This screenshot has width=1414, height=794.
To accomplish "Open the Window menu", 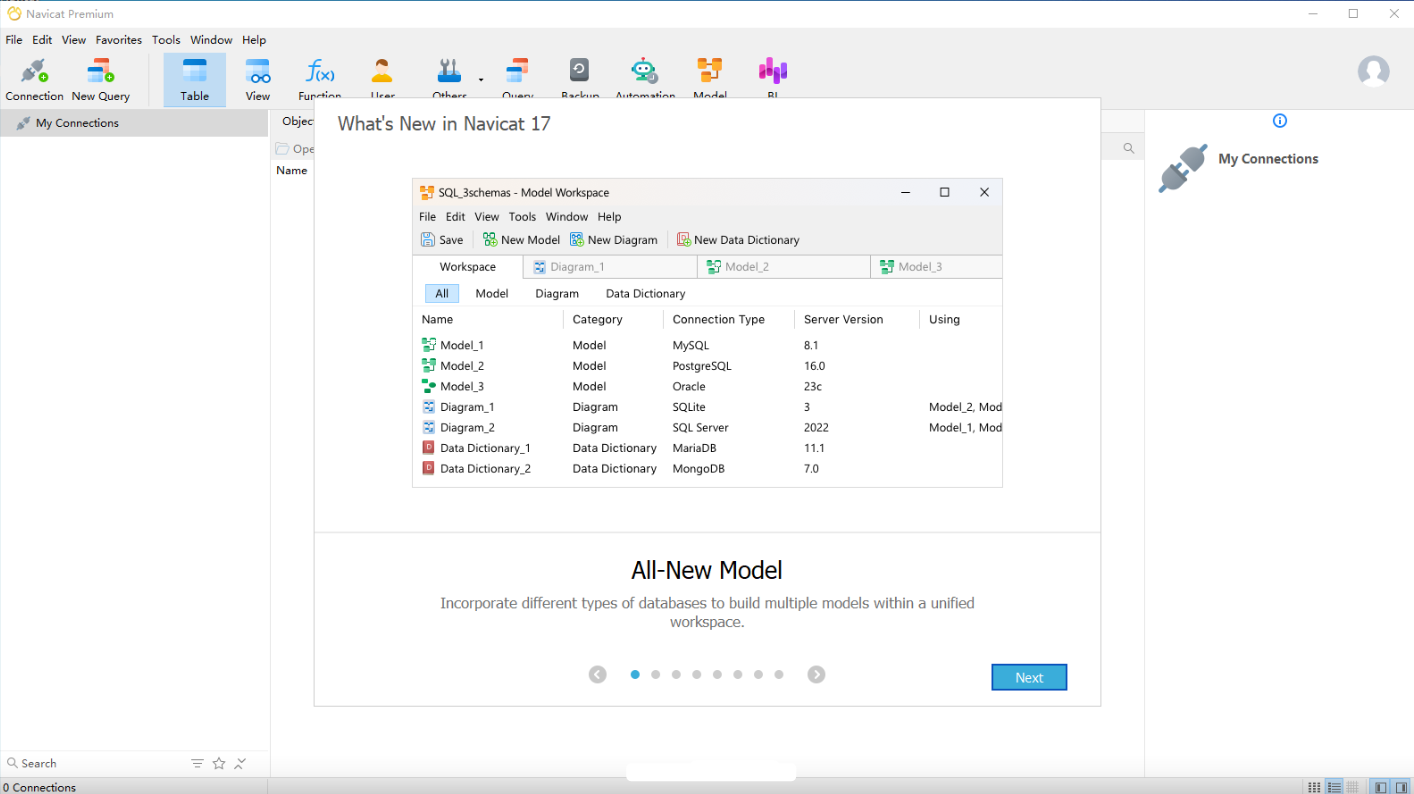I will [x=211, y=40].
